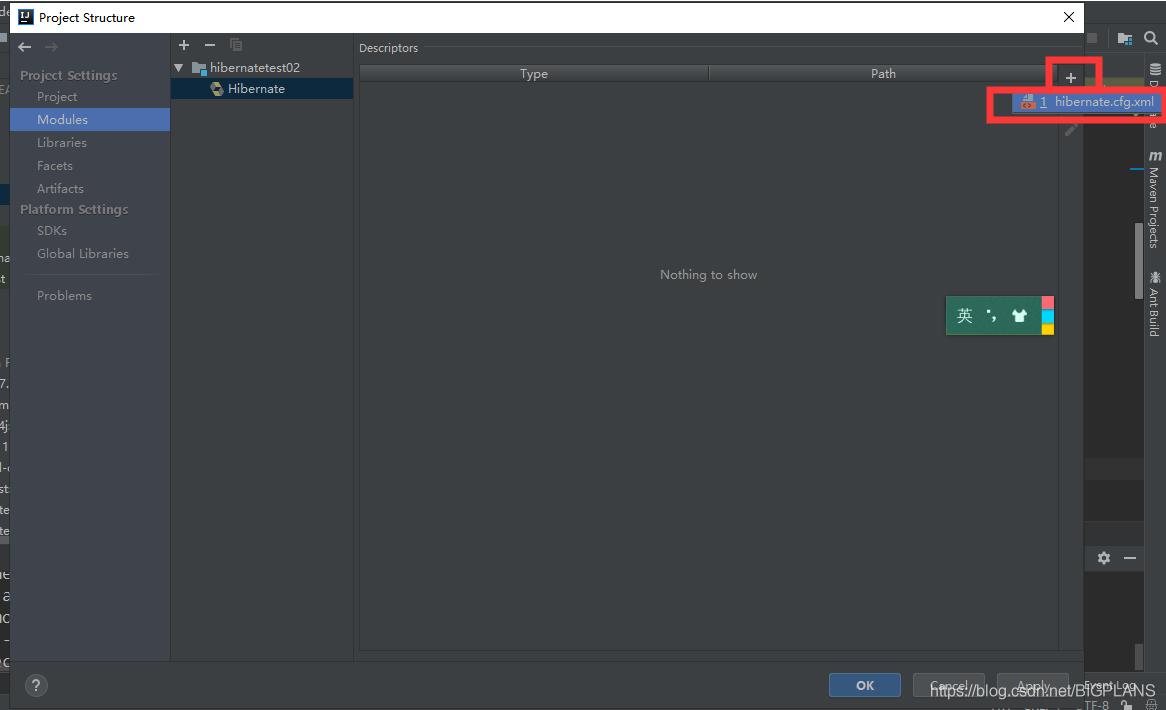This screenshot has width=1166, height=710.
Task: Open the Maven Projects tool window
Action: tap(1154, 199)
